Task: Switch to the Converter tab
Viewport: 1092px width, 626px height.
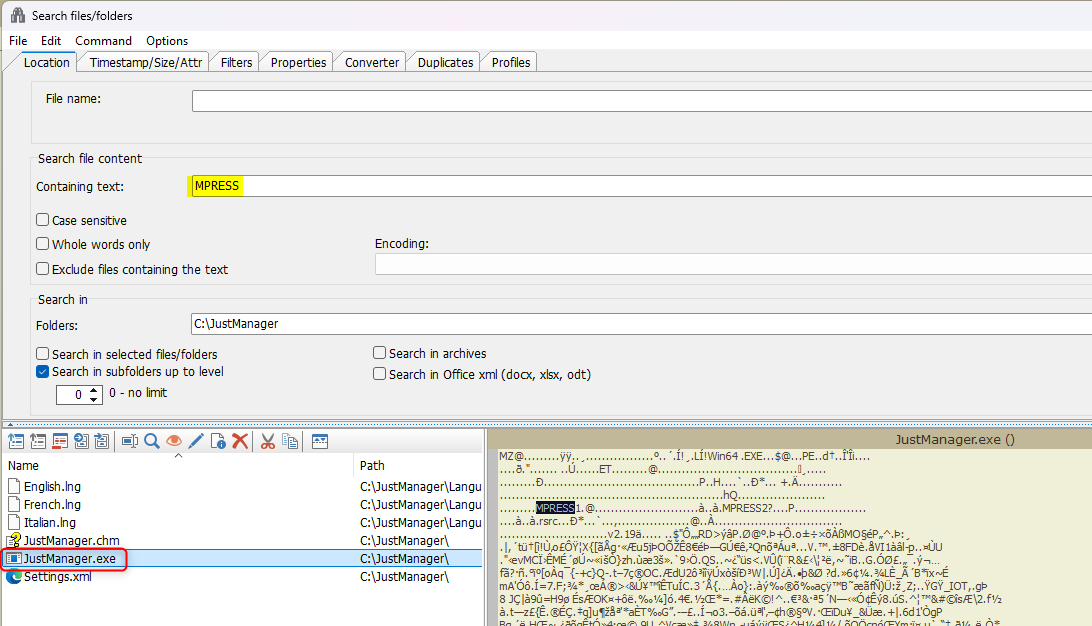Action: coord(372,62)
